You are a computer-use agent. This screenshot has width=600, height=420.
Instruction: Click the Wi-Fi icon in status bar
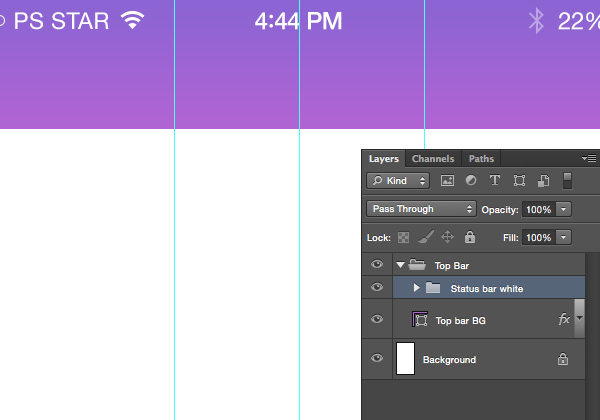coord(132,20)
